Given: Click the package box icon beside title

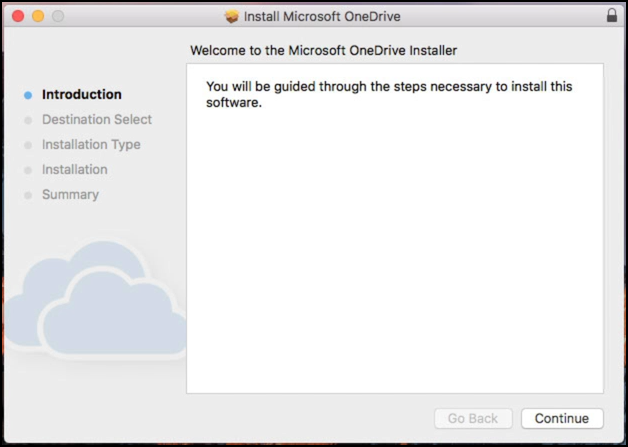Looking at the screenshot, I should 231,16.
